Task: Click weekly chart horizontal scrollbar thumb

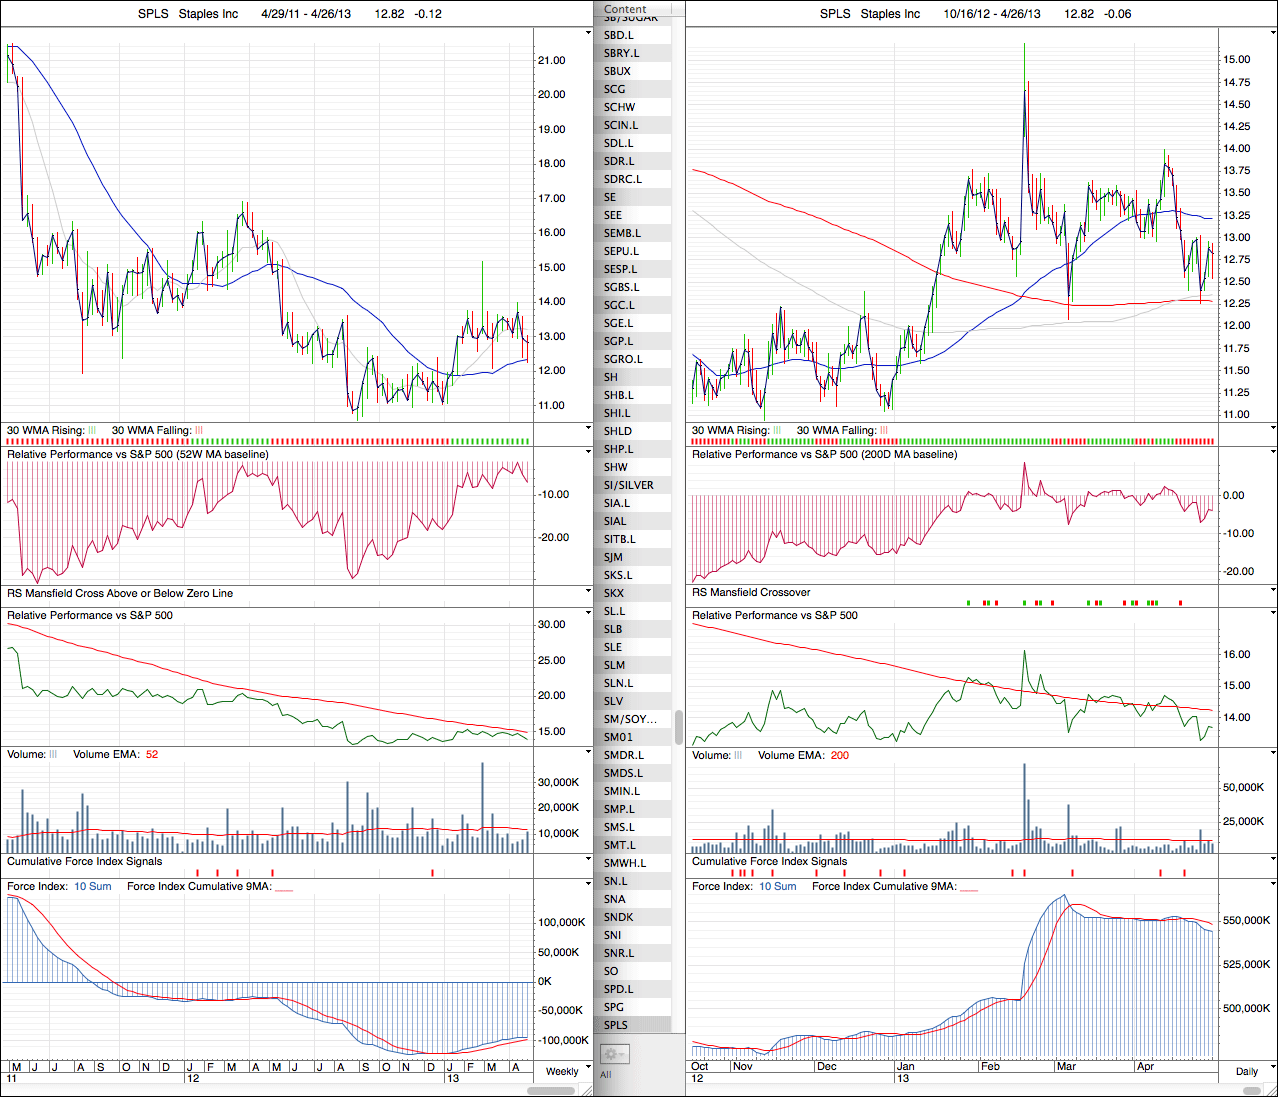Action: (551, 1090)
